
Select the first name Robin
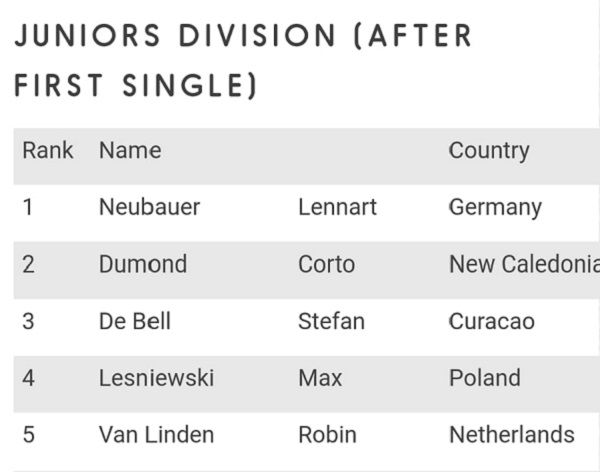(327, 435)
